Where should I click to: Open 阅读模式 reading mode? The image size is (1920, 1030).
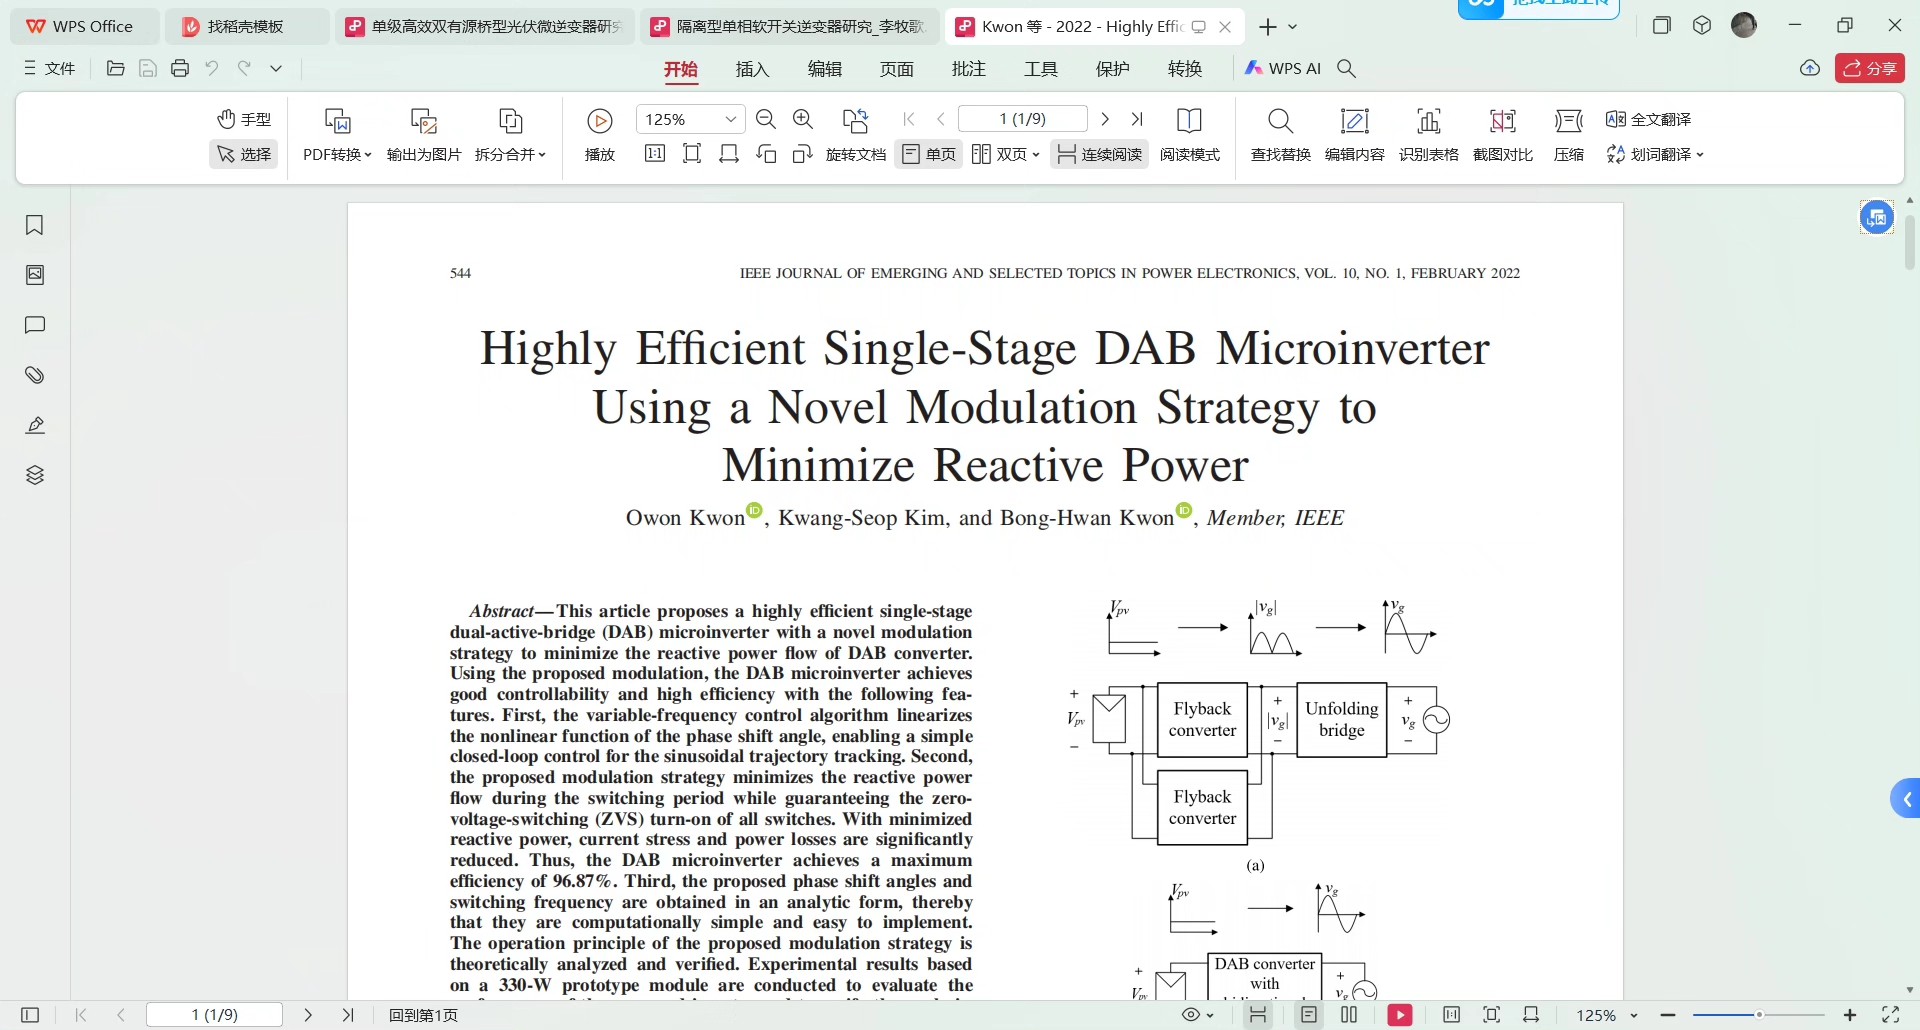(1190, 133)
